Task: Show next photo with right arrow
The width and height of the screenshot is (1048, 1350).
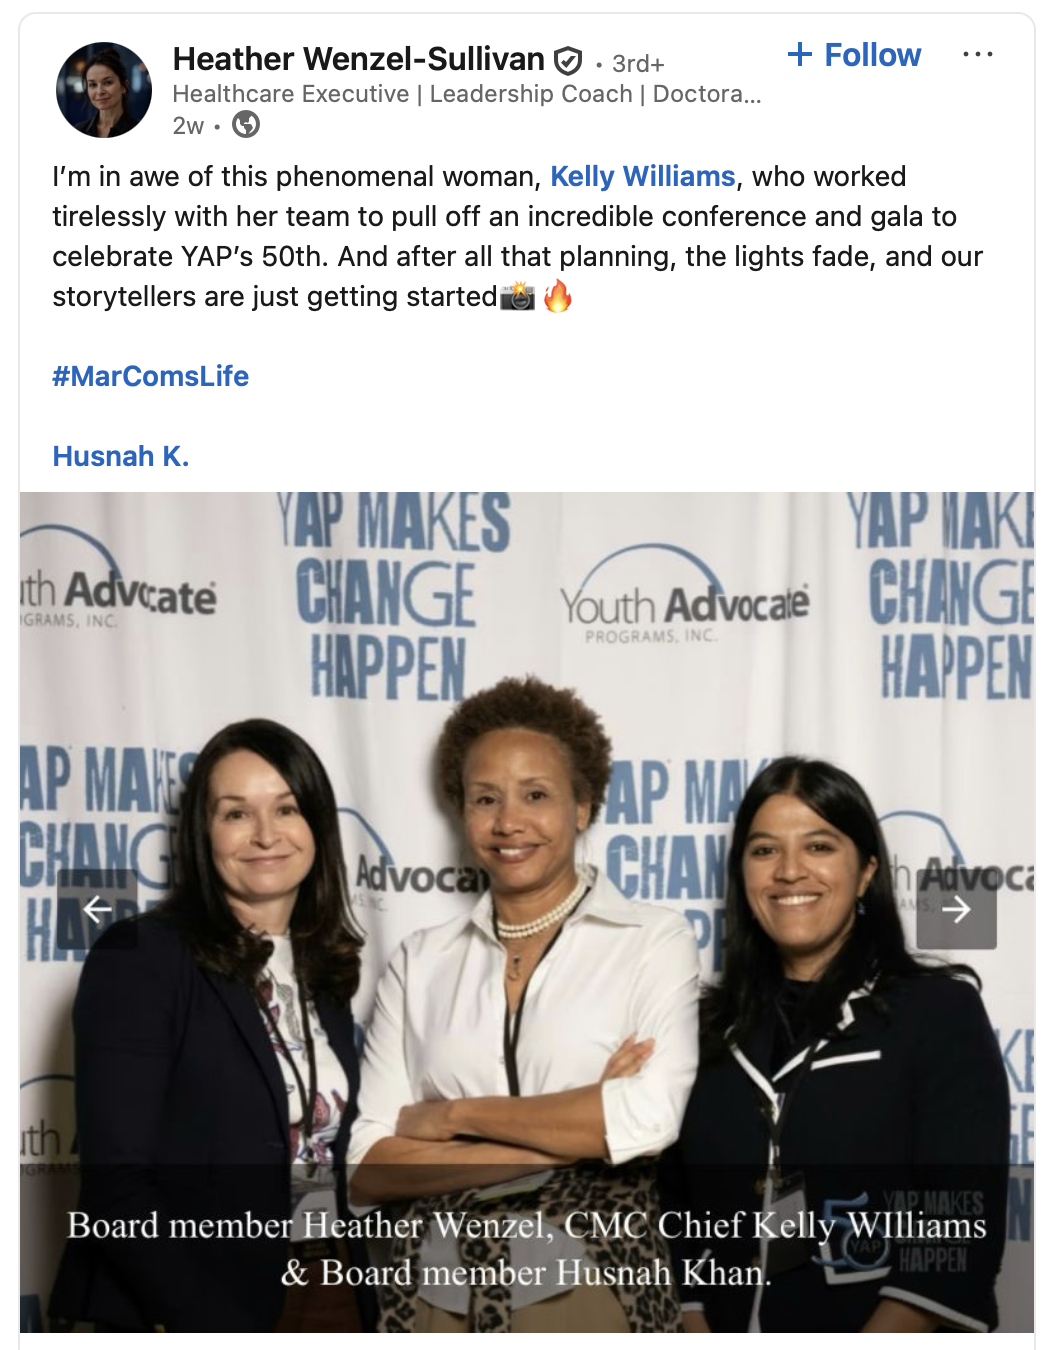Action: coord(957,909)
